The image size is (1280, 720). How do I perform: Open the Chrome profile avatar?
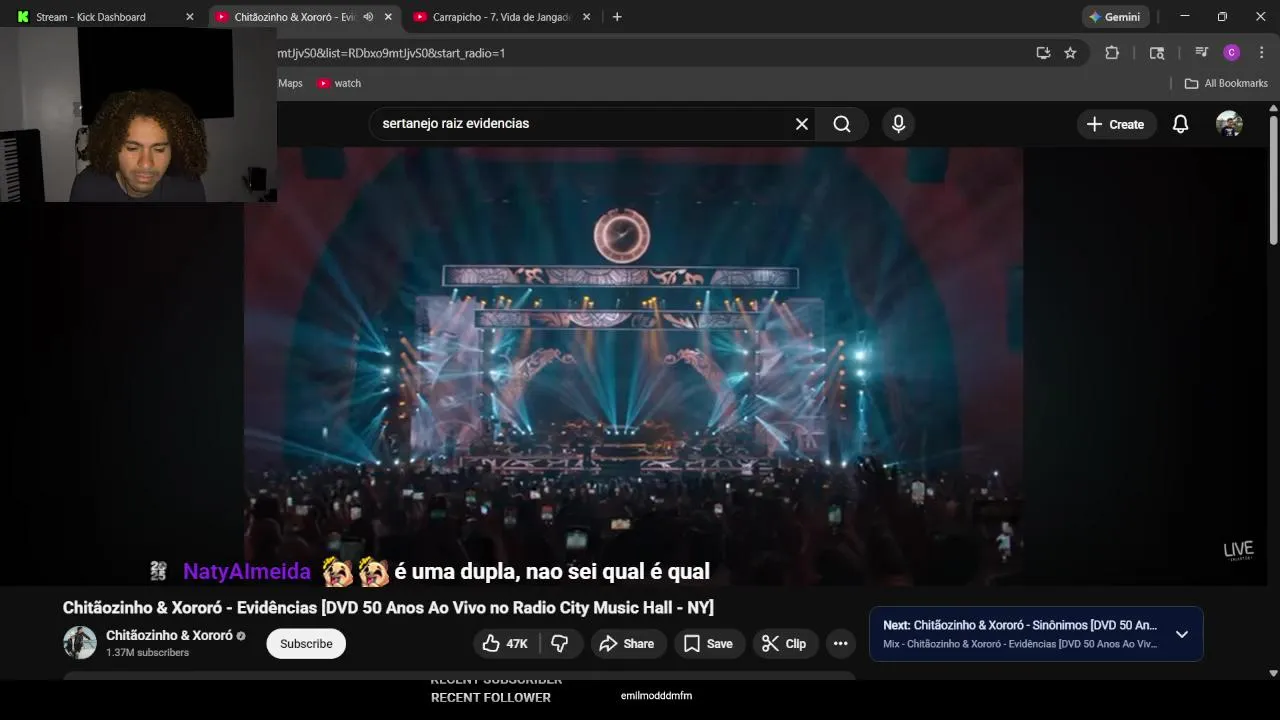(1231, 53)
